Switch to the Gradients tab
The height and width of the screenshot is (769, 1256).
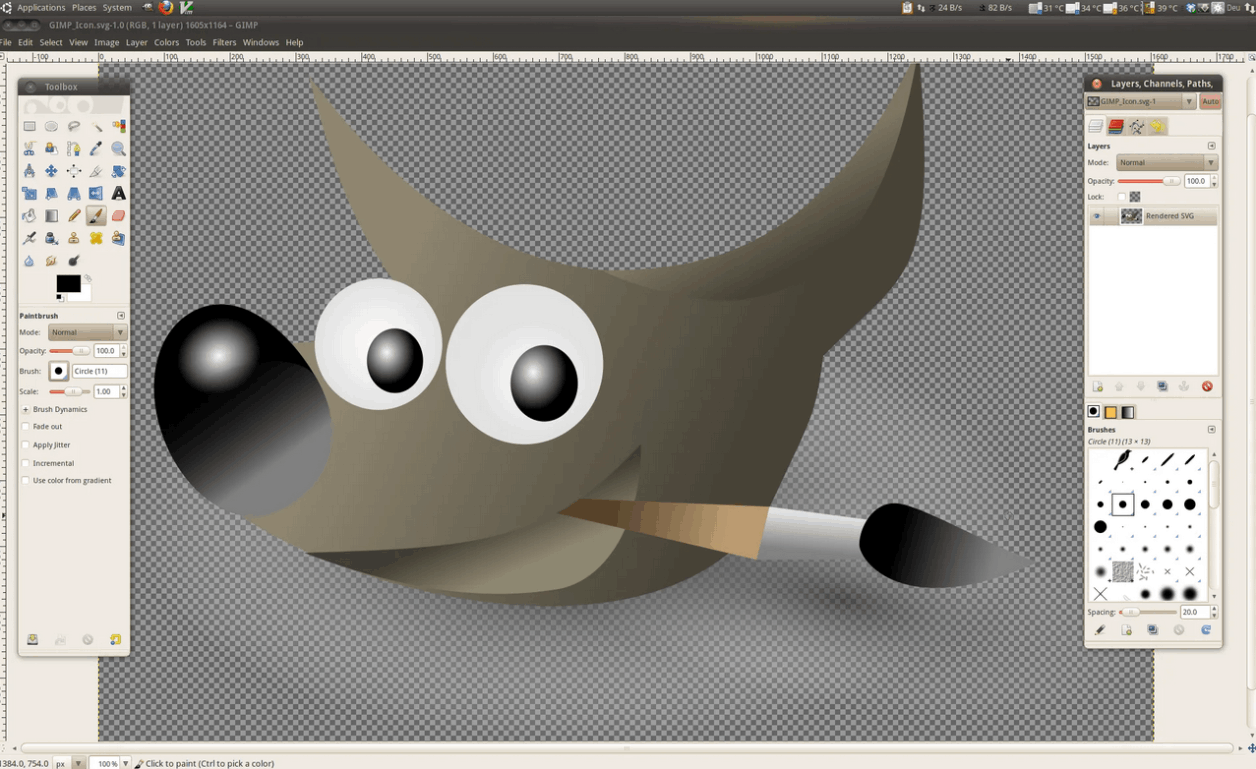pyautogui.click(x=1128, y=412)
